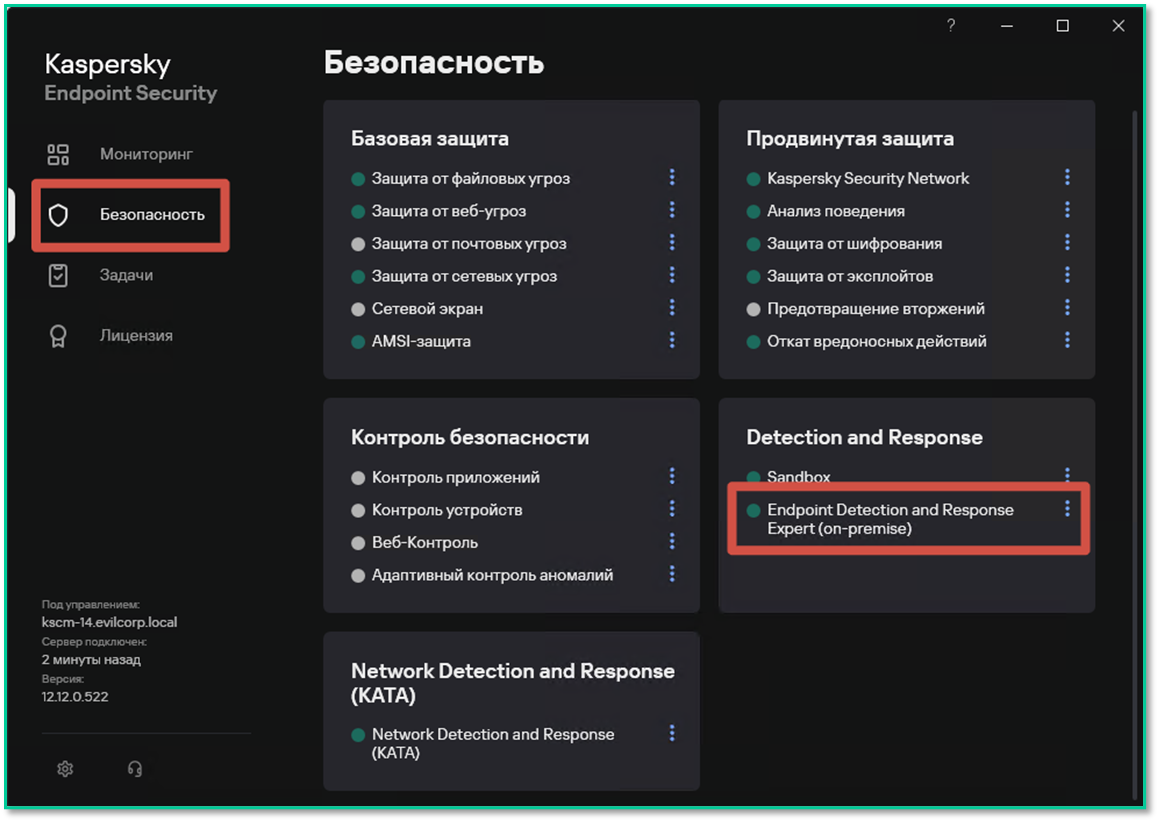Open the Sandbox component
The width and height of the screenshot is (1159, 822).
coord(798,477)
